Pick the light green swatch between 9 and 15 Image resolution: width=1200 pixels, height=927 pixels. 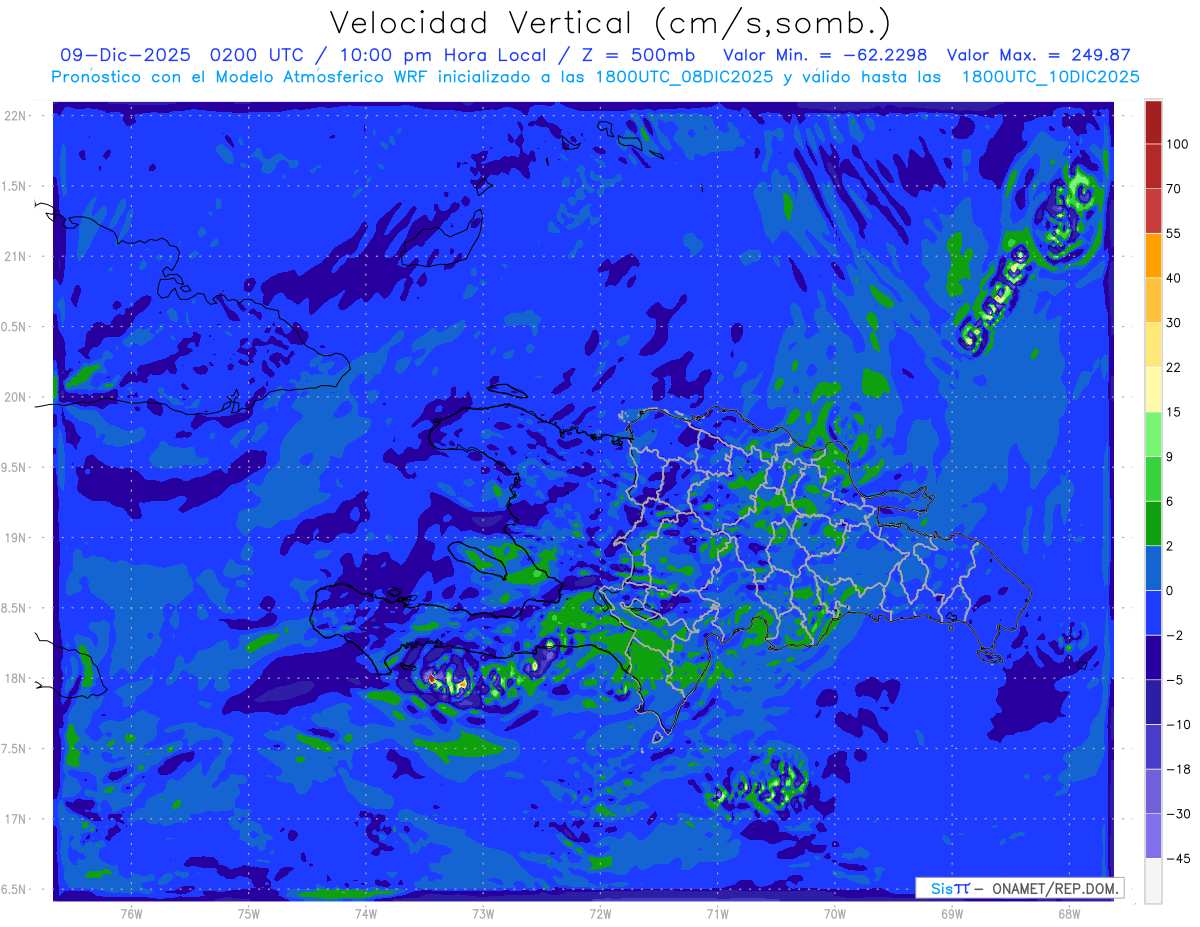click(1153, 434)
